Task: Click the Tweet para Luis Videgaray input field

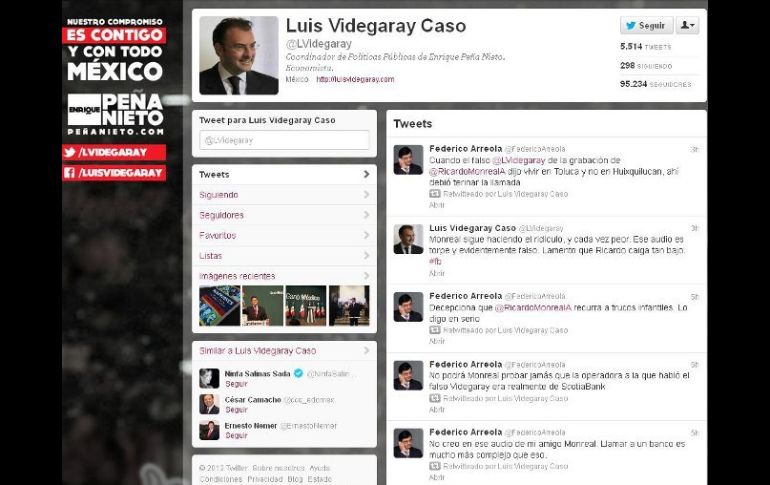Action: (284, 140)
